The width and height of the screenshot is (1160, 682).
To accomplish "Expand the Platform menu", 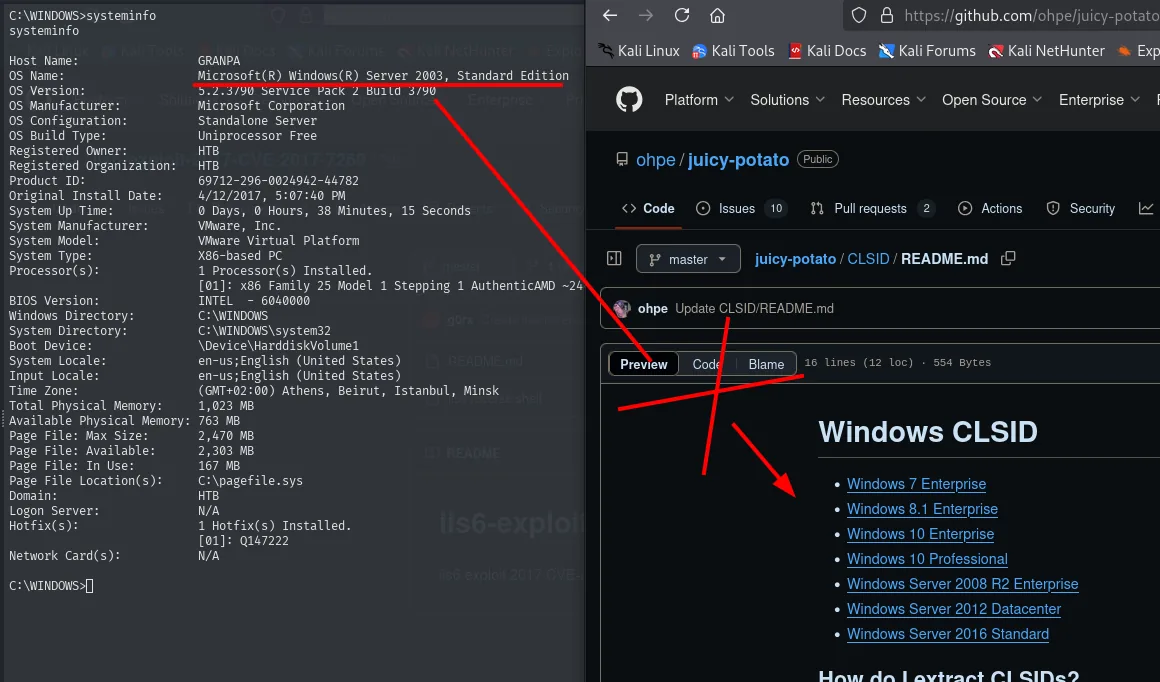I will [699, 100].
